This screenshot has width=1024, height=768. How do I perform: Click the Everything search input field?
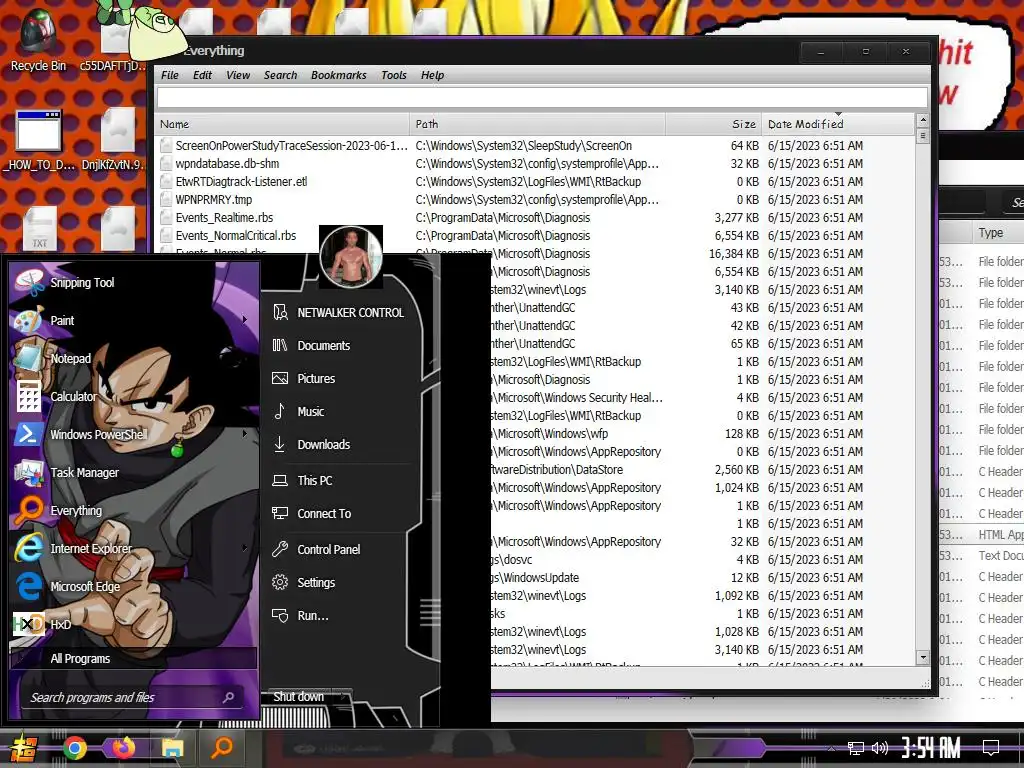(x=542, y=98)
